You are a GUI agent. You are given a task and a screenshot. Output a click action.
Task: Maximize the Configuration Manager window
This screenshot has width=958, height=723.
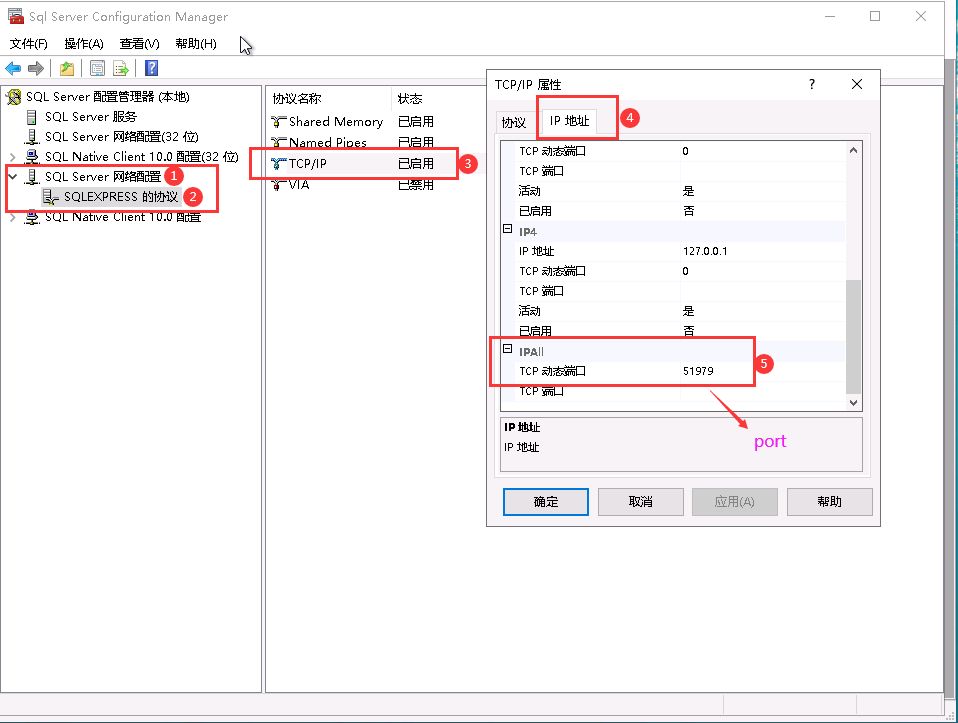click(875, 16)
